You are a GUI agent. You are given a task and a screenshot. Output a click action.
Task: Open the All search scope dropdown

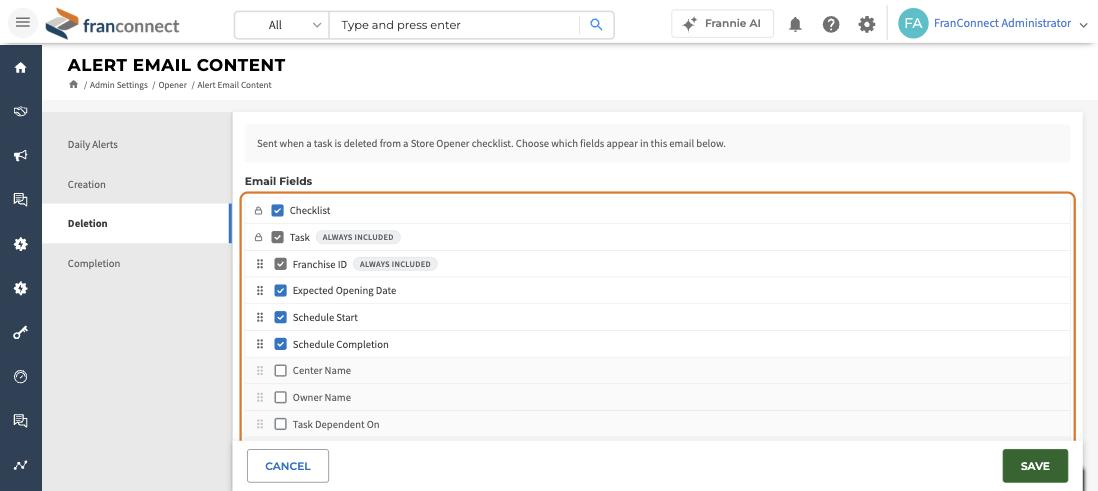tap(282, 25)
